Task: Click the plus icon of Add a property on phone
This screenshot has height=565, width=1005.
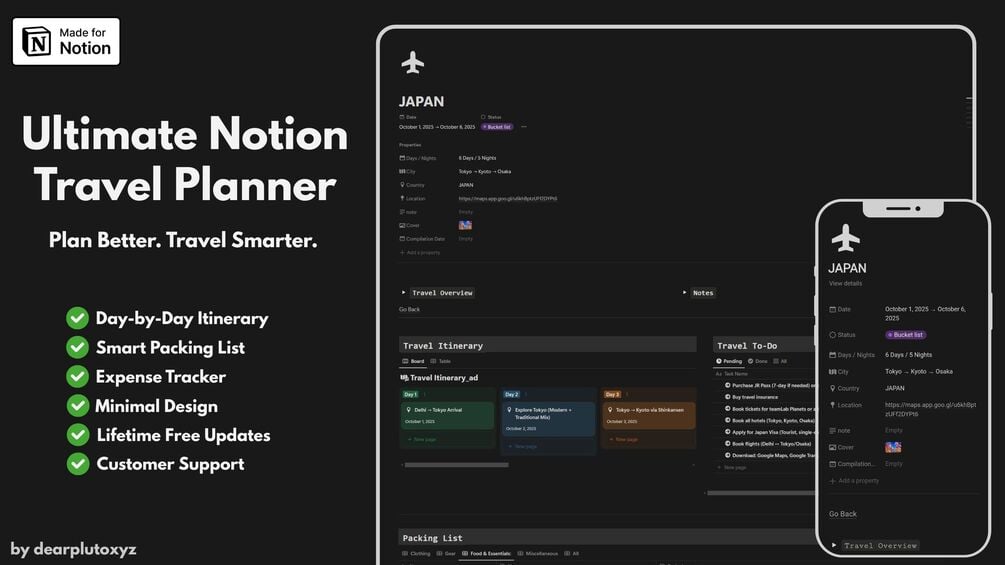Action: [833, 480]
